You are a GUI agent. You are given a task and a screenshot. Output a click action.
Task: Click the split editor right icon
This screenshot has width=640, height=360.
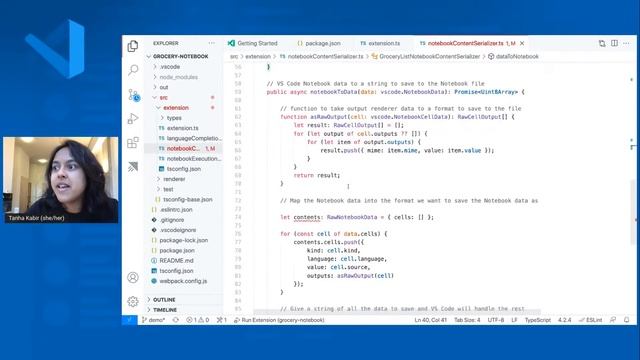(614, 43)
